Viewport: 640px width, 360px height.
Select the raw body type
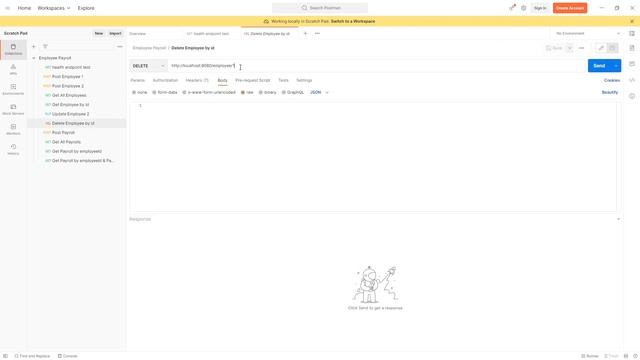click(247, 93)
